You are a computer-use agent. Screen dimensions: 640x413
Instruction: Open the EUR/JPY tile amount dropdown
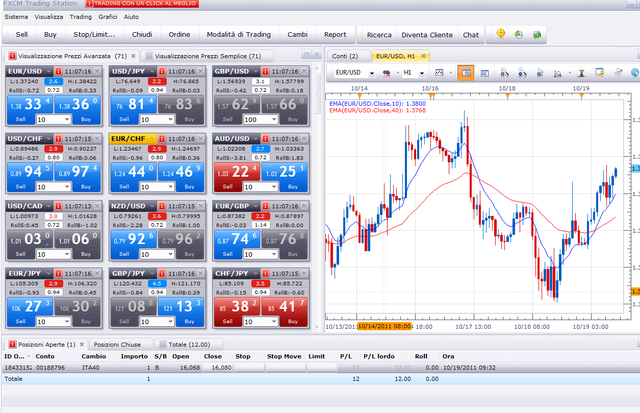point(67,322)
